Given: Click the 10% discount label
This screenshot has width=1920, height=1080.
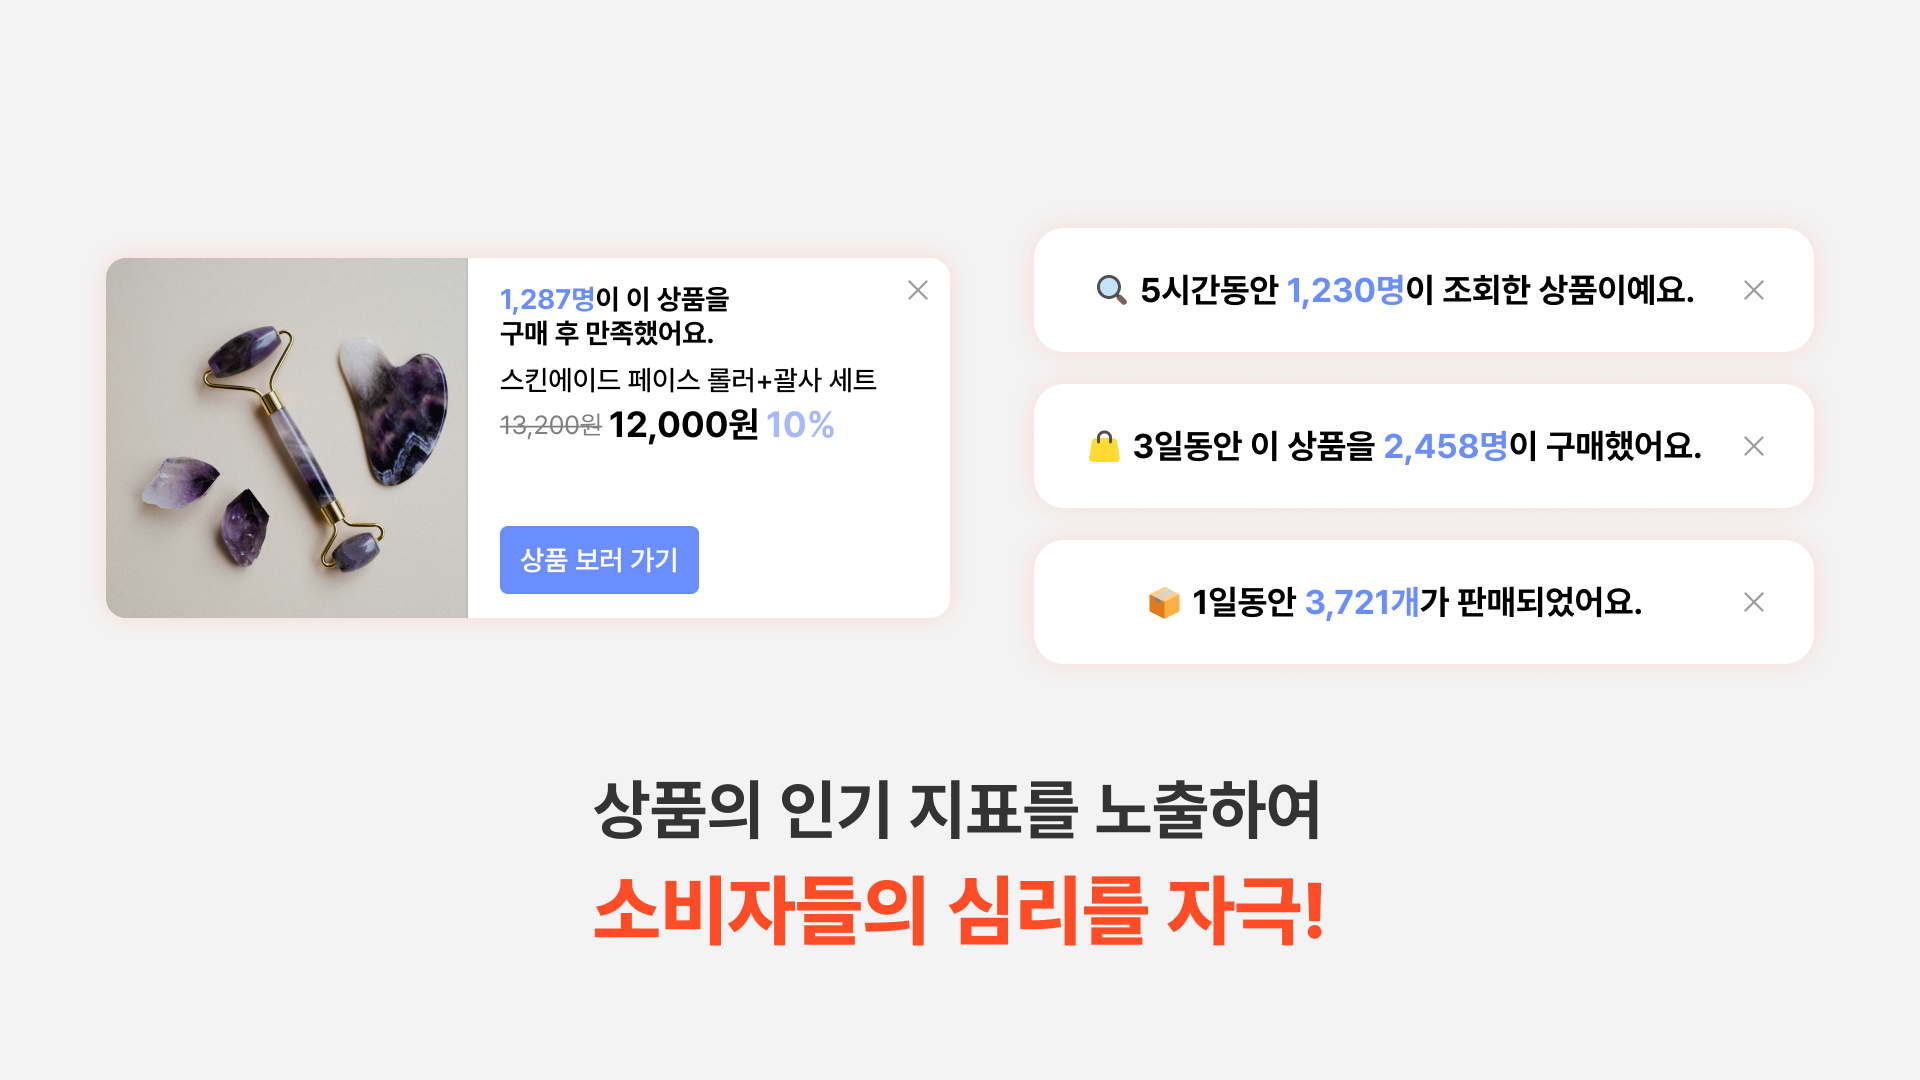Looking at the screenshot, I should point(800,425).
